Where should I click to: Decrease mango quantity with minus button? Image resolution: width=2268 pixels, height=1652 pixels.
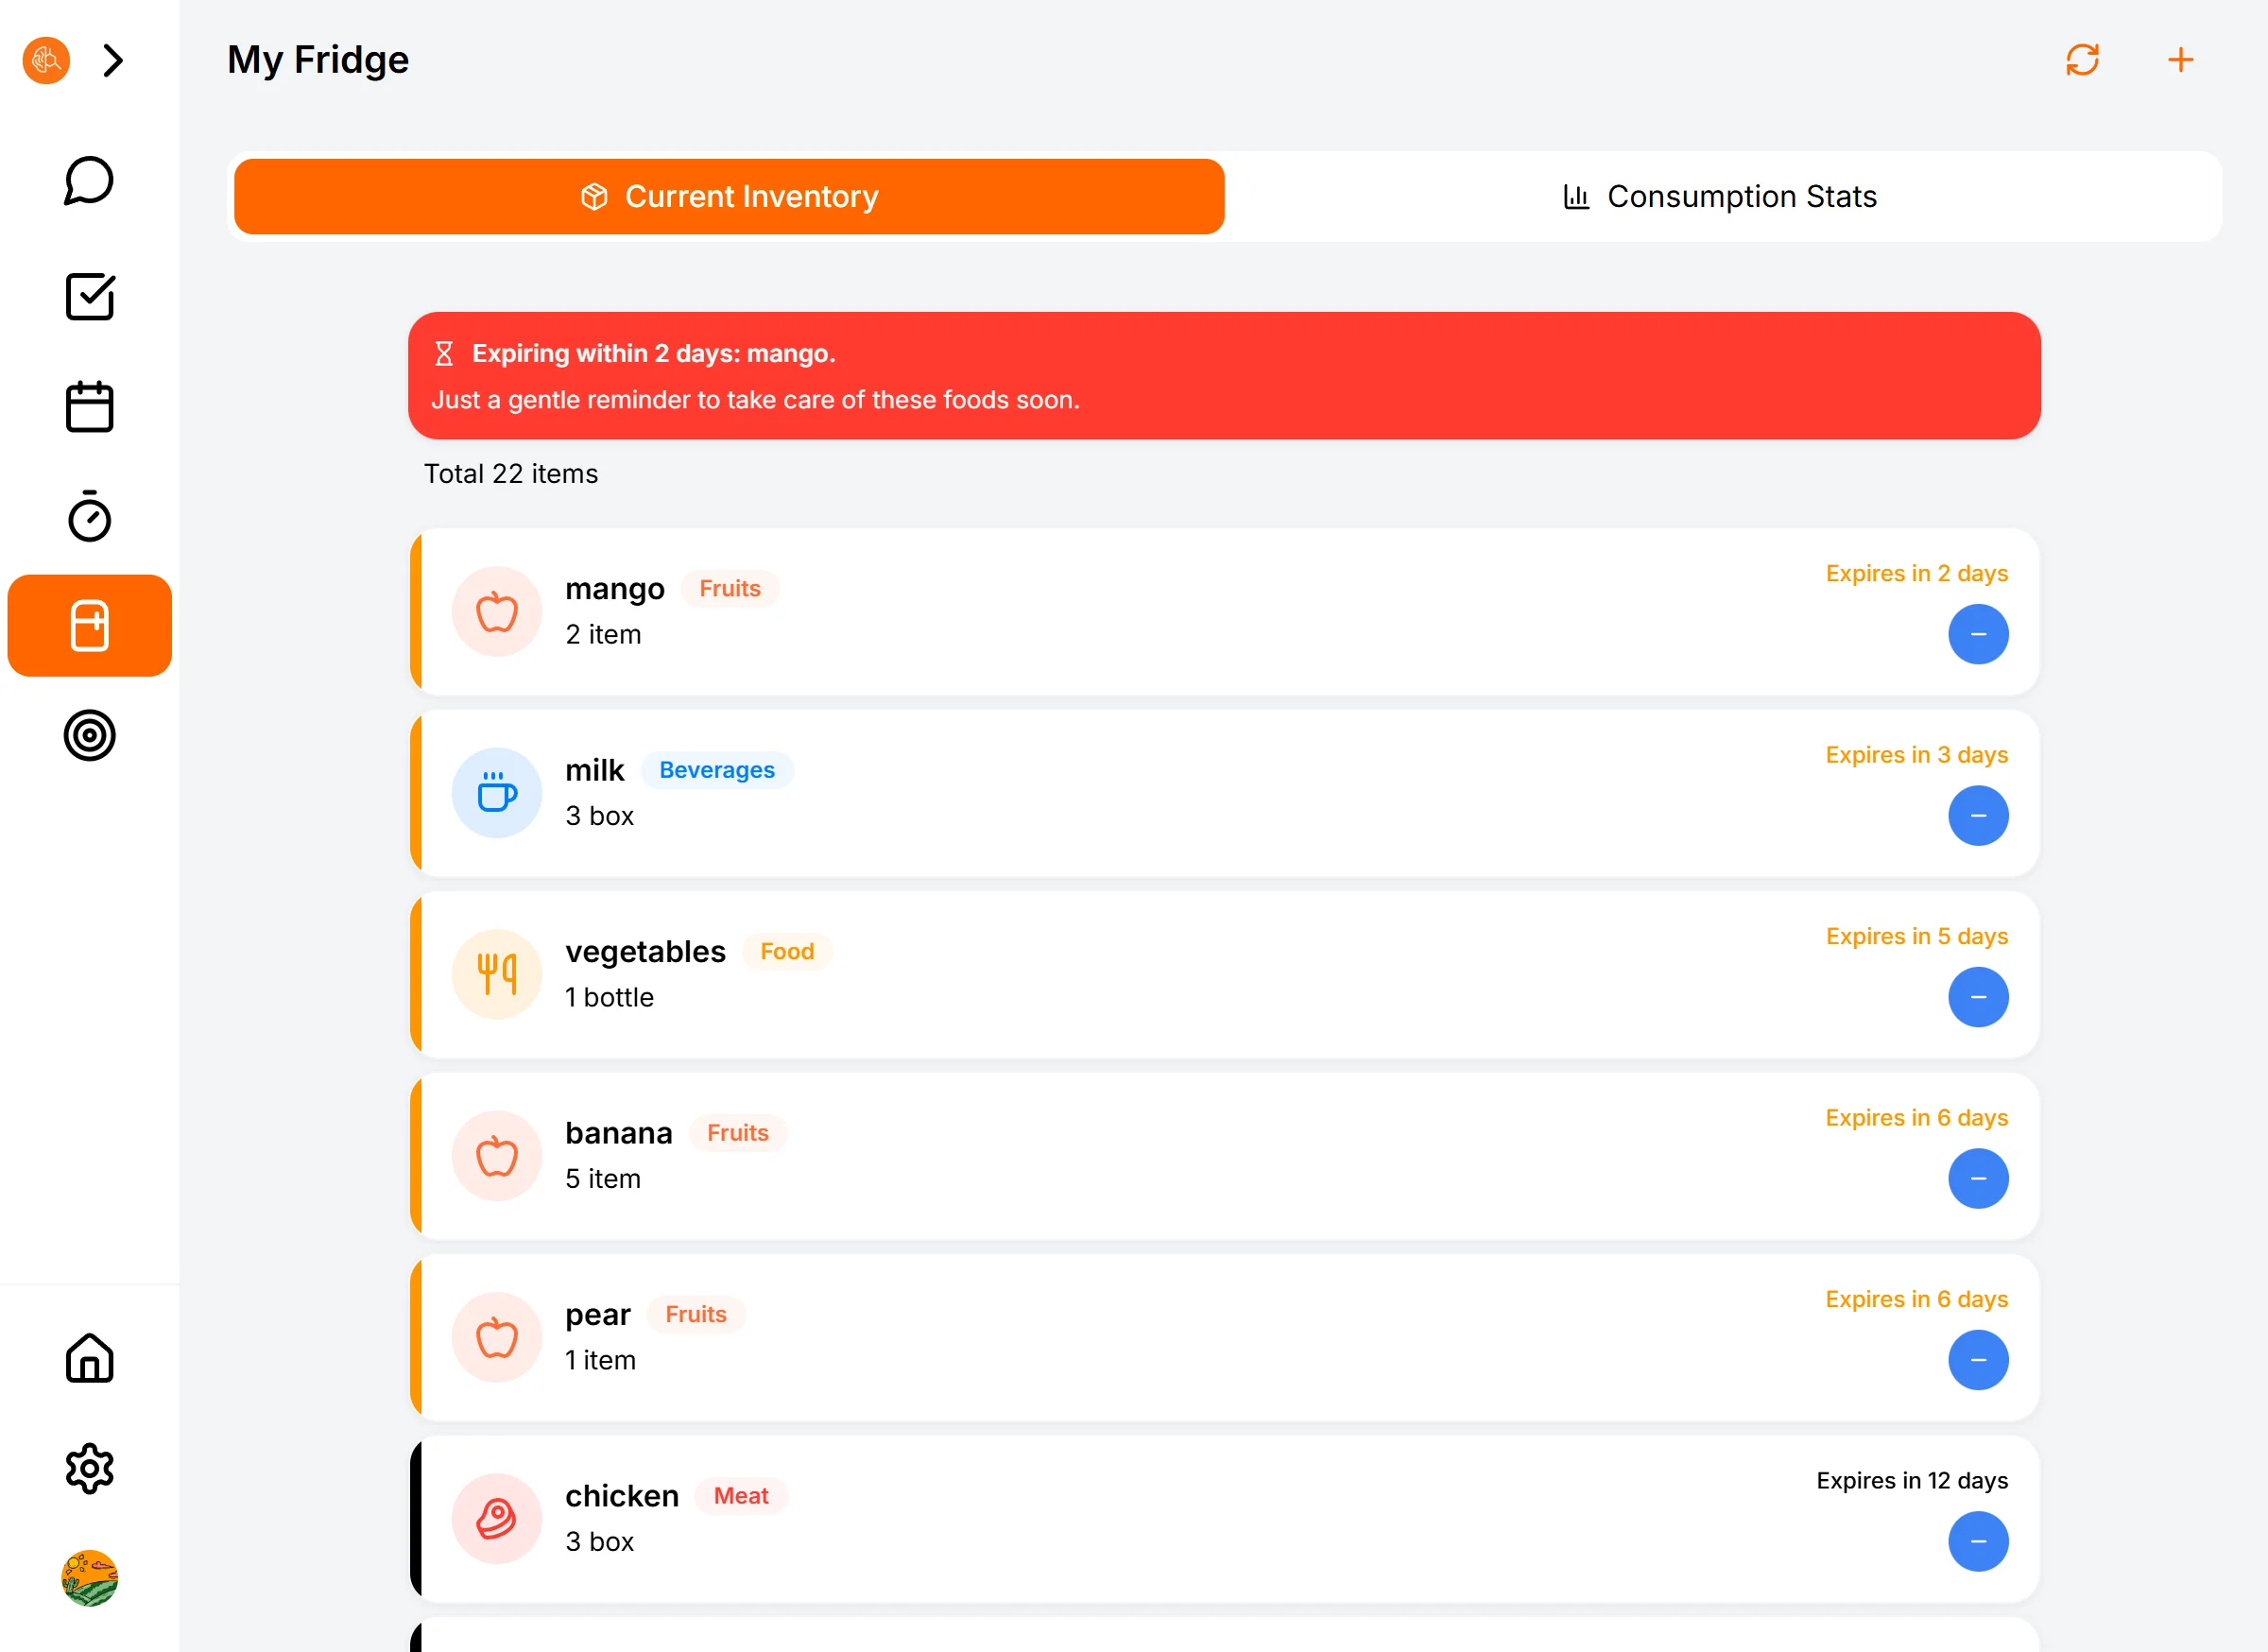tap(1977, 634)
